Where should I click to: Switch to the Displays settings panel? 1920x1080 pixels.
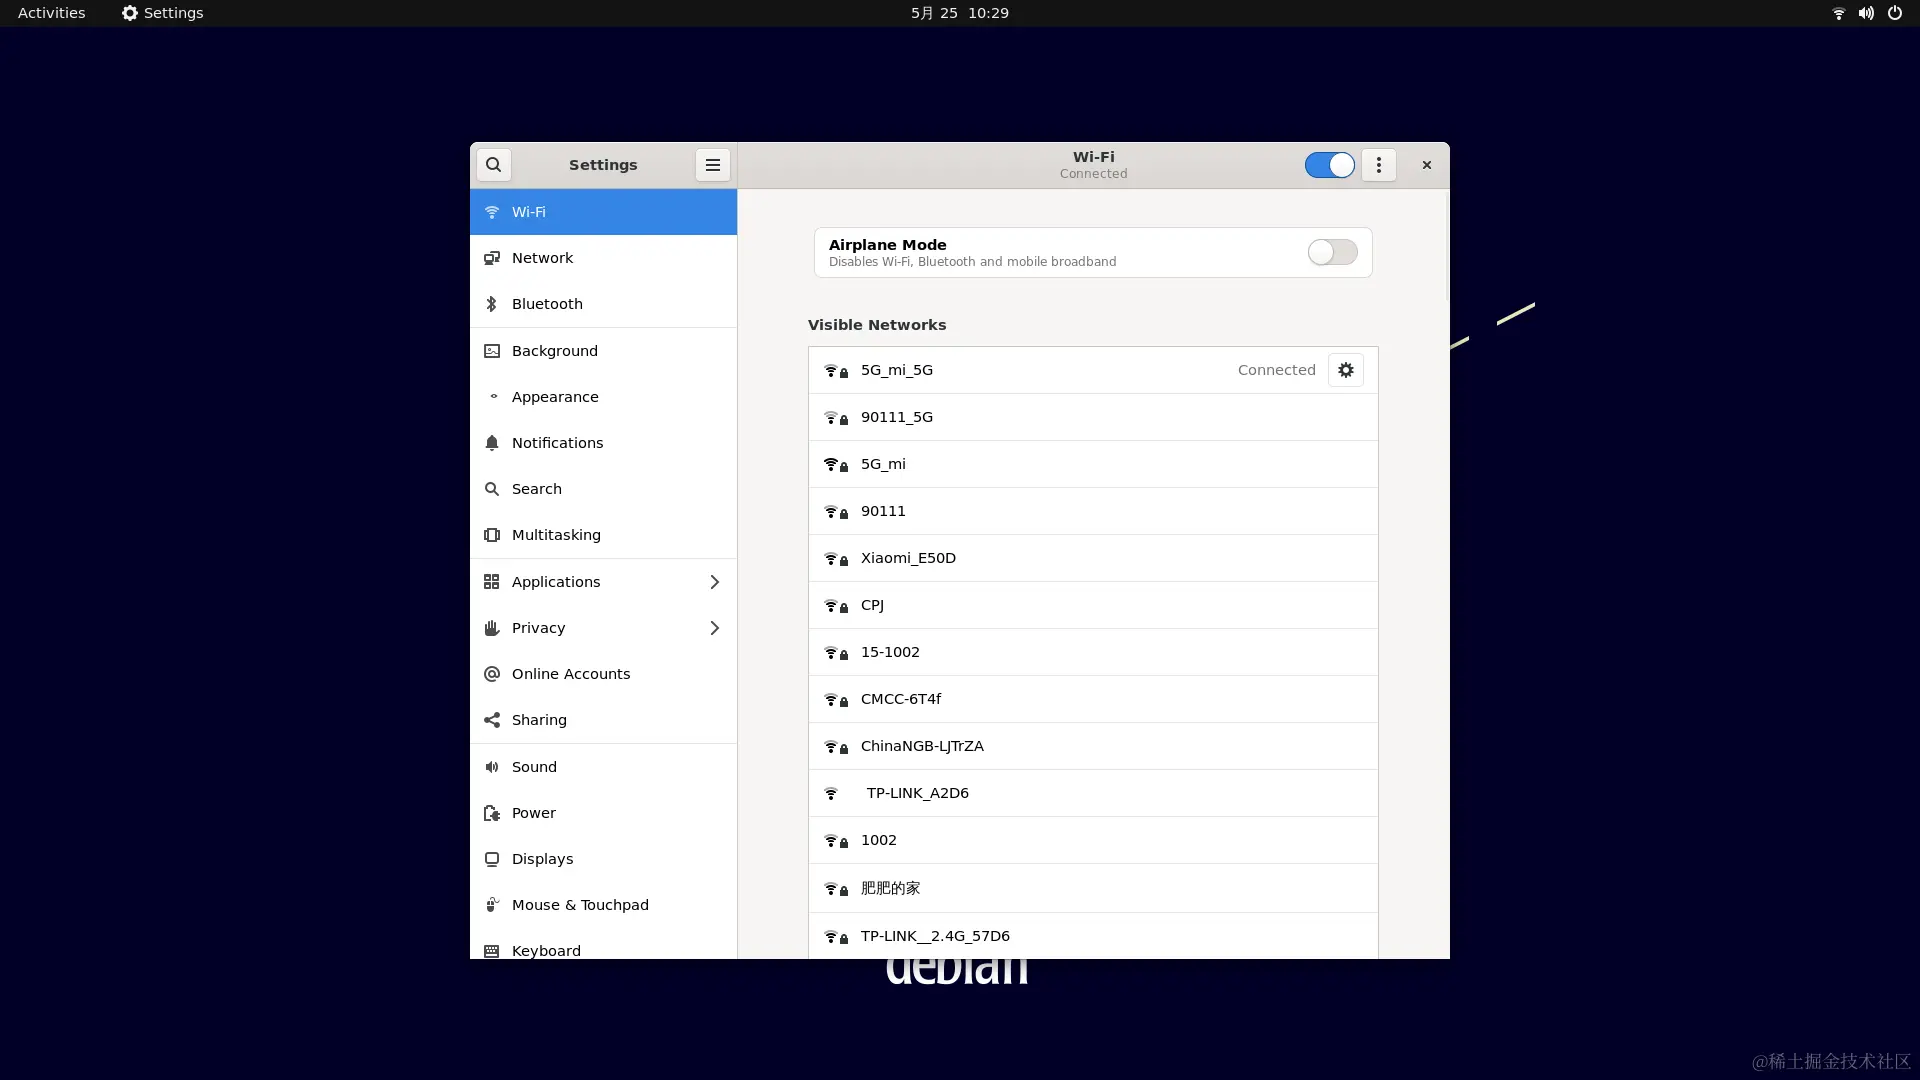tap(542, 859)
